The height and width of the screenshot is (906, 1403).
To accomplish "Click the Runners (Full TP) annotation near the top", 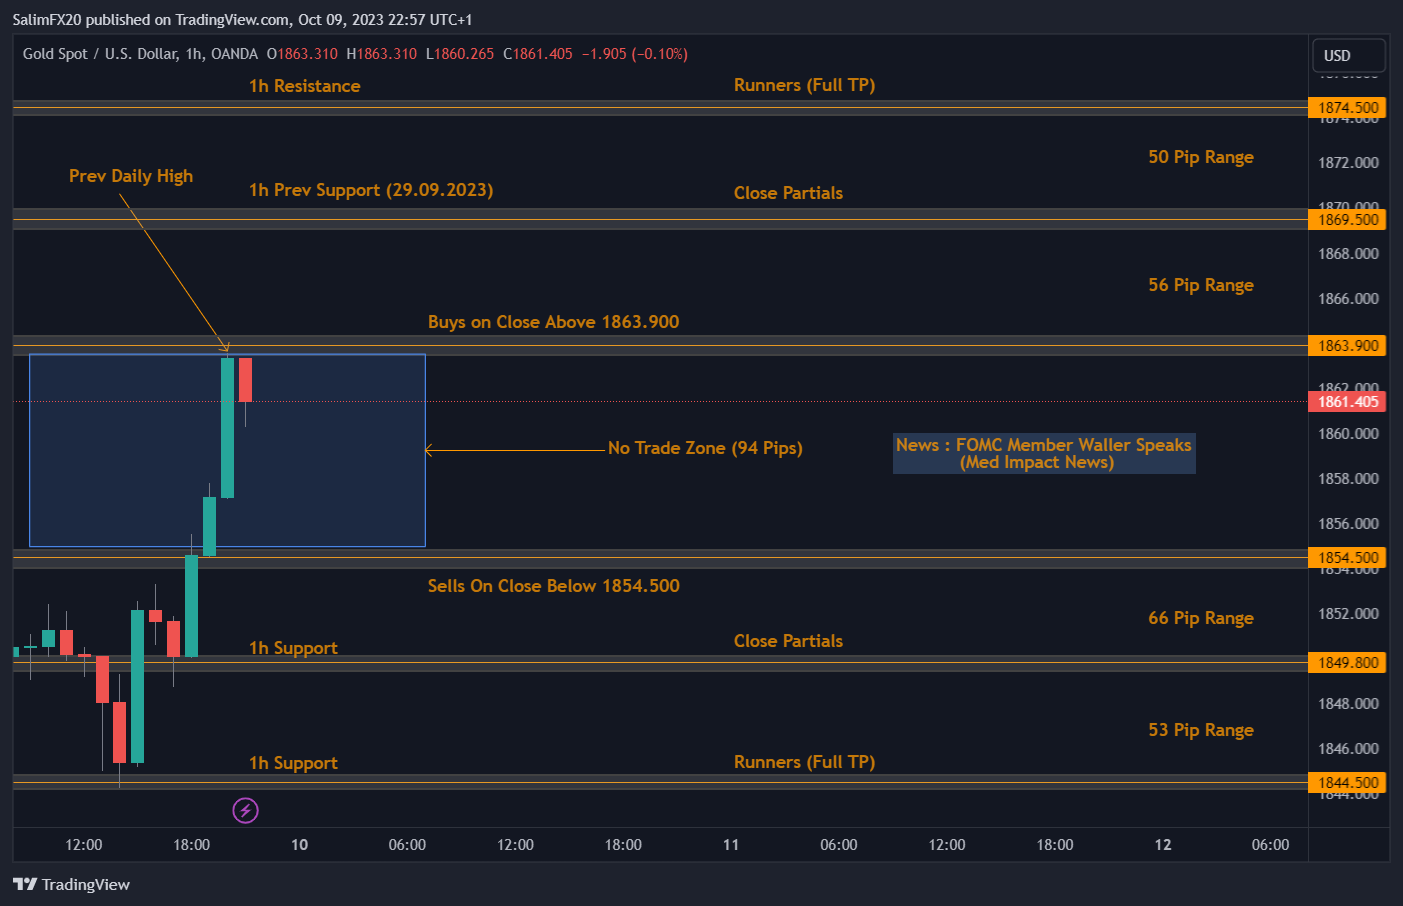I will 804,85.
